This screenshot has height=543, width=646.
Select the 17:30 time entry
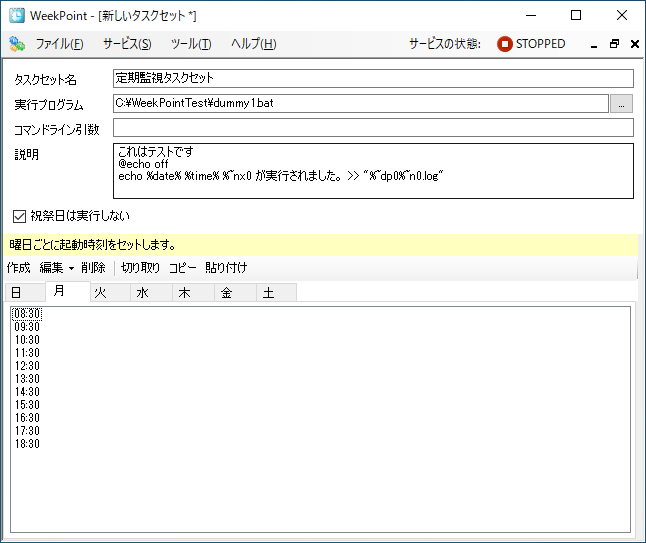[x=27, y=431]
